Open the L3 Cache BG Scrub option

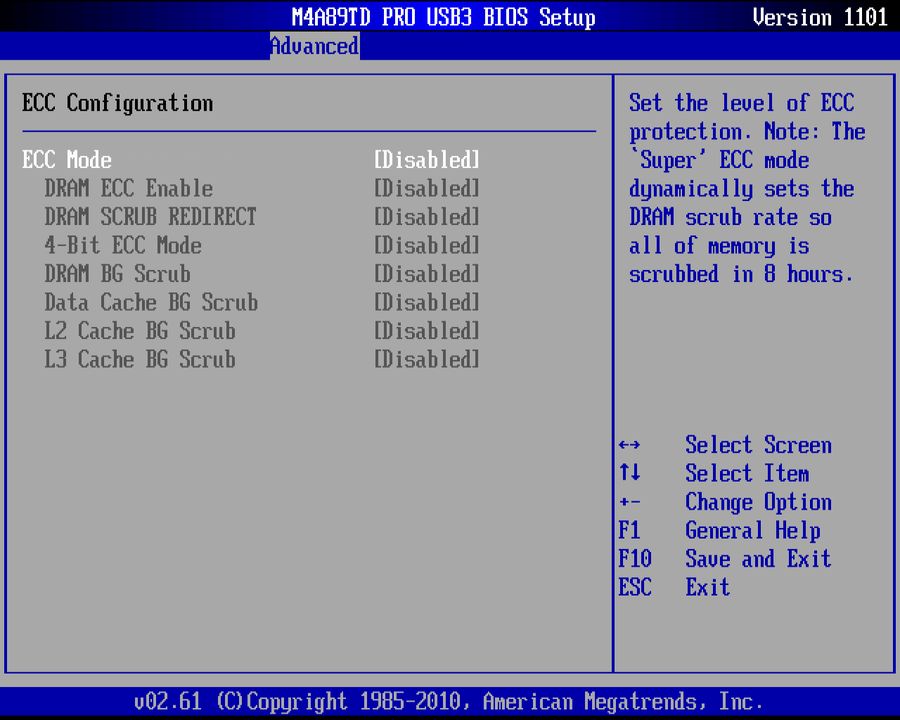tap(426, 359)
